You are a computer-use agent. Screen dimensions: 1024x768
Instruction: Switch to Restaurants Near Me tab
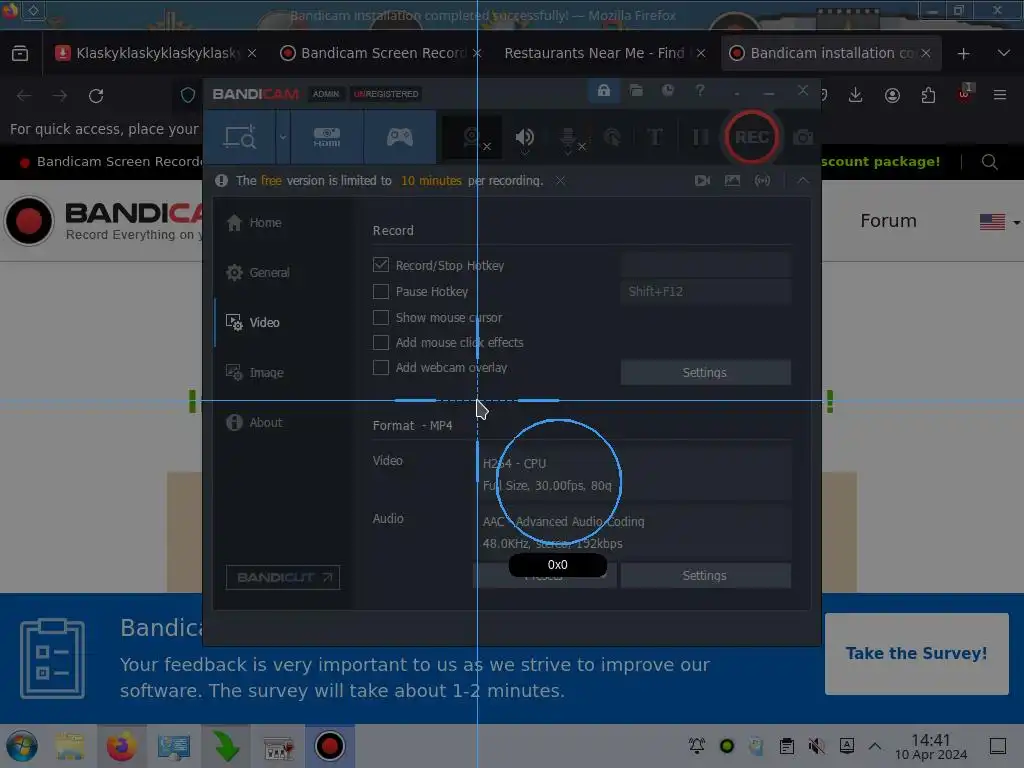click(x=593, y=53)
